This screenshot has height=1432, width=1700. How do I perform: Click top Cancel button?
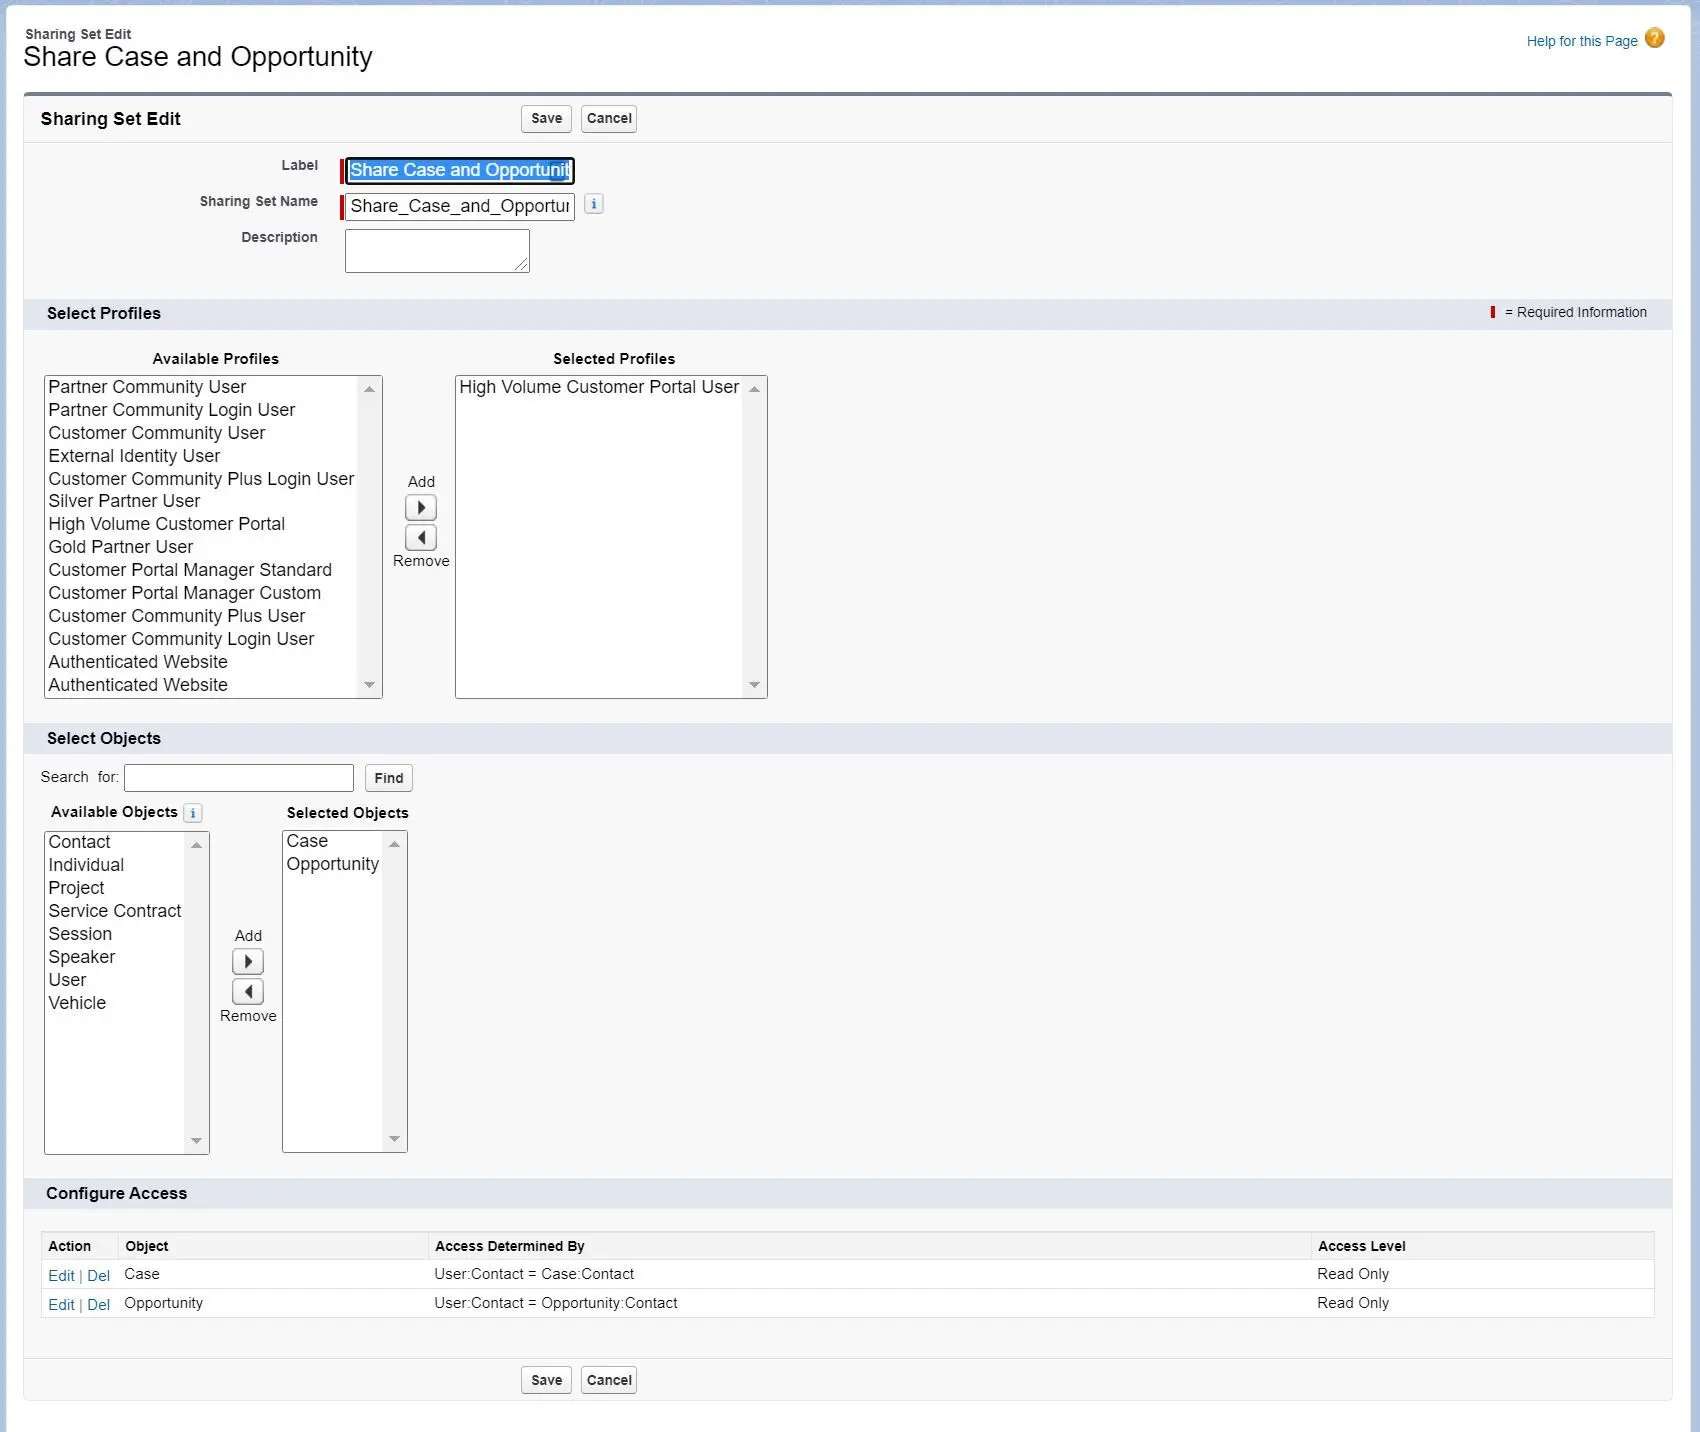pyautogui.click(x=609, y=118)
